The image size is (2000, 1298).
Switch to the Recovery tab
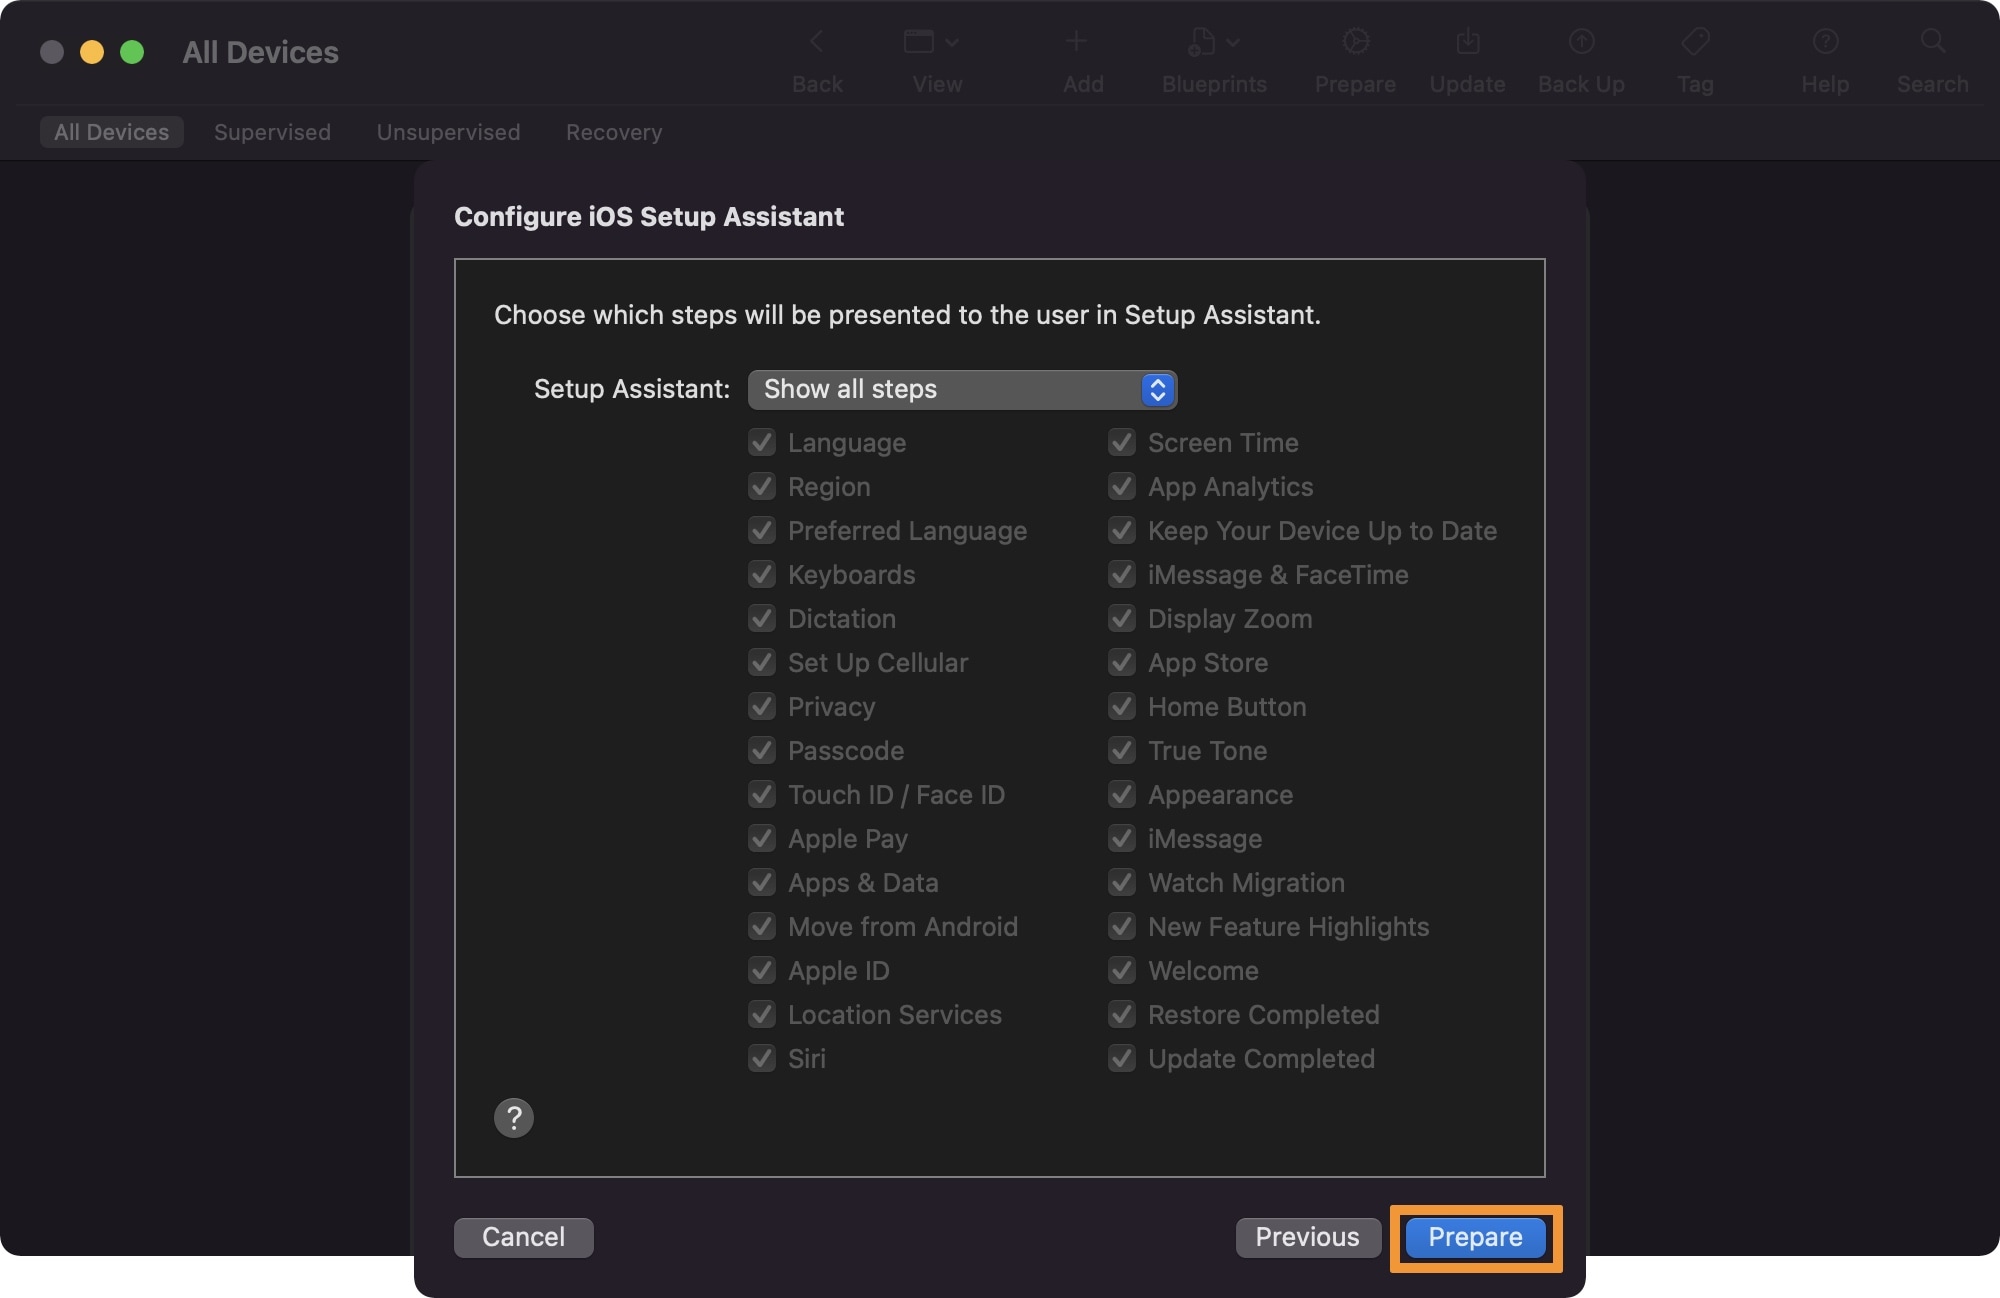pyautogui.click(x=614, y=132)
